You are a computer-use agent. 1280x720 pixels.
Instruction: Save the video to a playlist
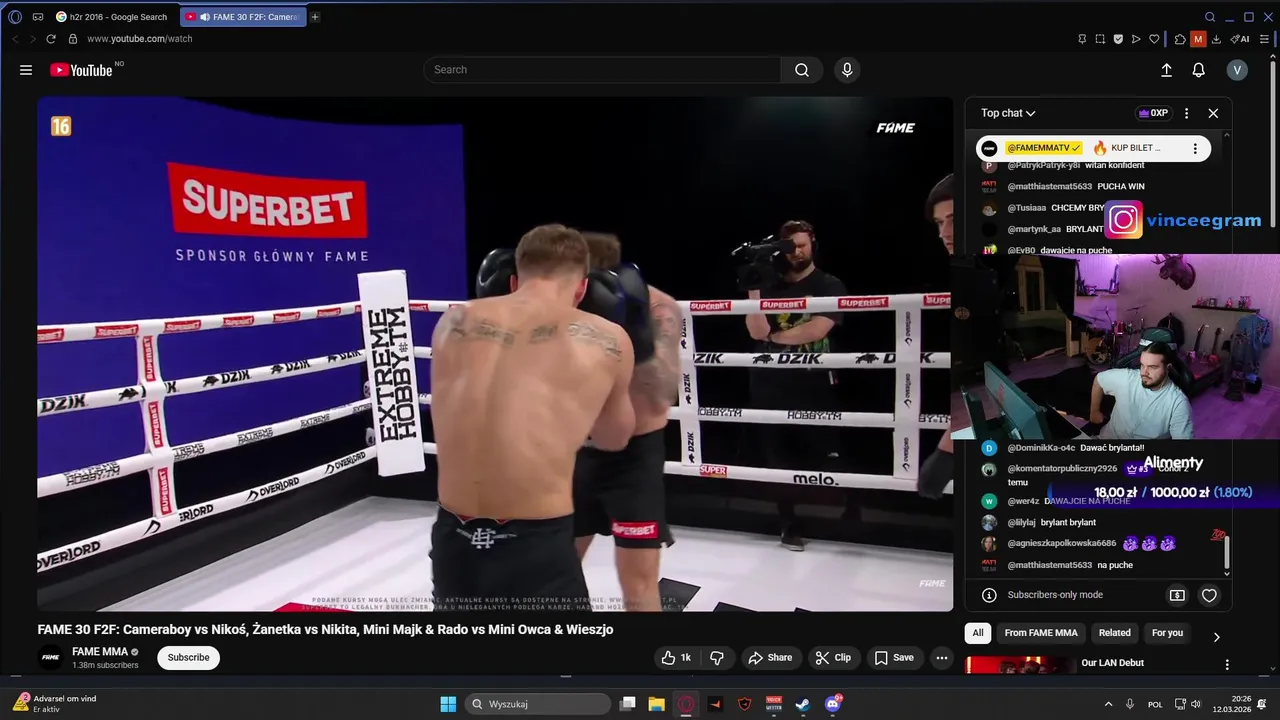click(x=893, y=658)
